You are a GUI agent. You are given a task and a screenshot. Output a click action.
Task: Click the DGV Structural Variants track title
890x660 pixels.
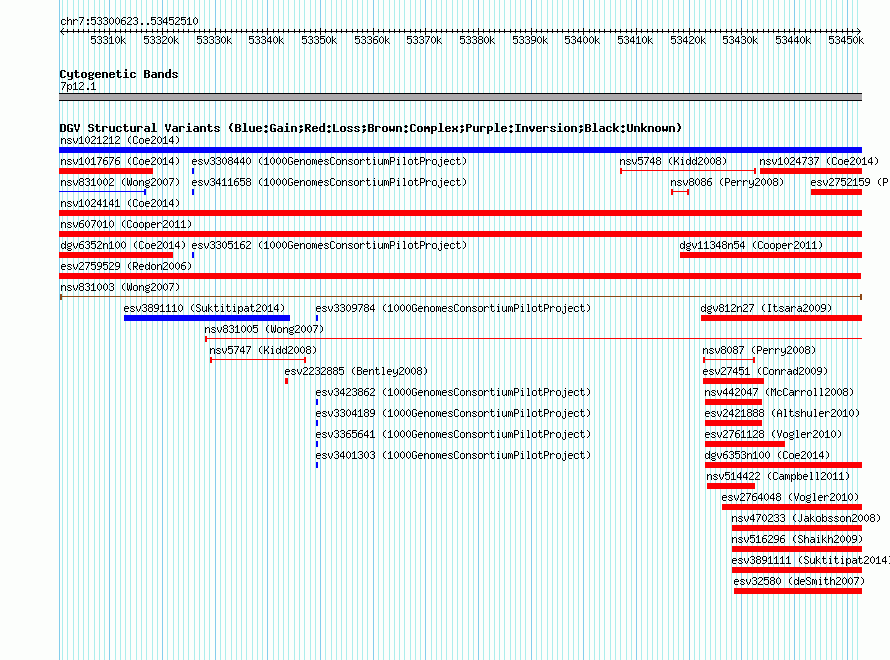[371, 128]
